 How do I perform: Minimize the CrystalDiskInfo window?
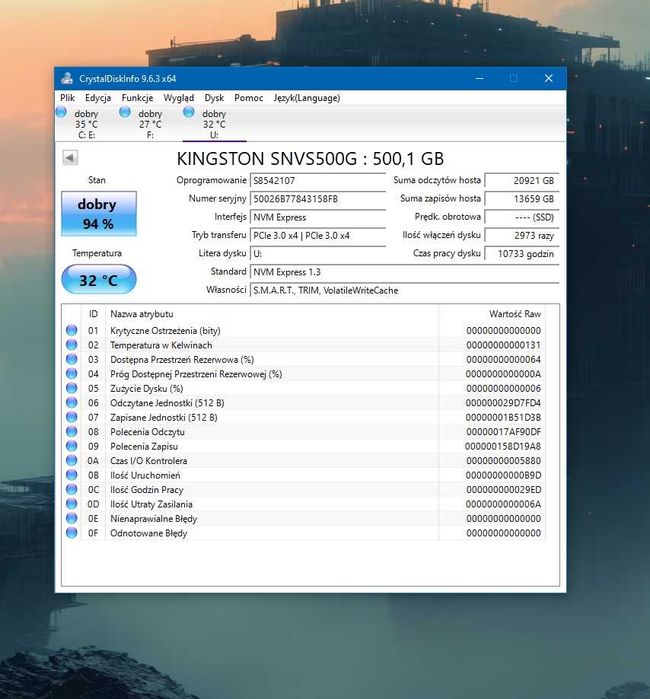(480, 78)
